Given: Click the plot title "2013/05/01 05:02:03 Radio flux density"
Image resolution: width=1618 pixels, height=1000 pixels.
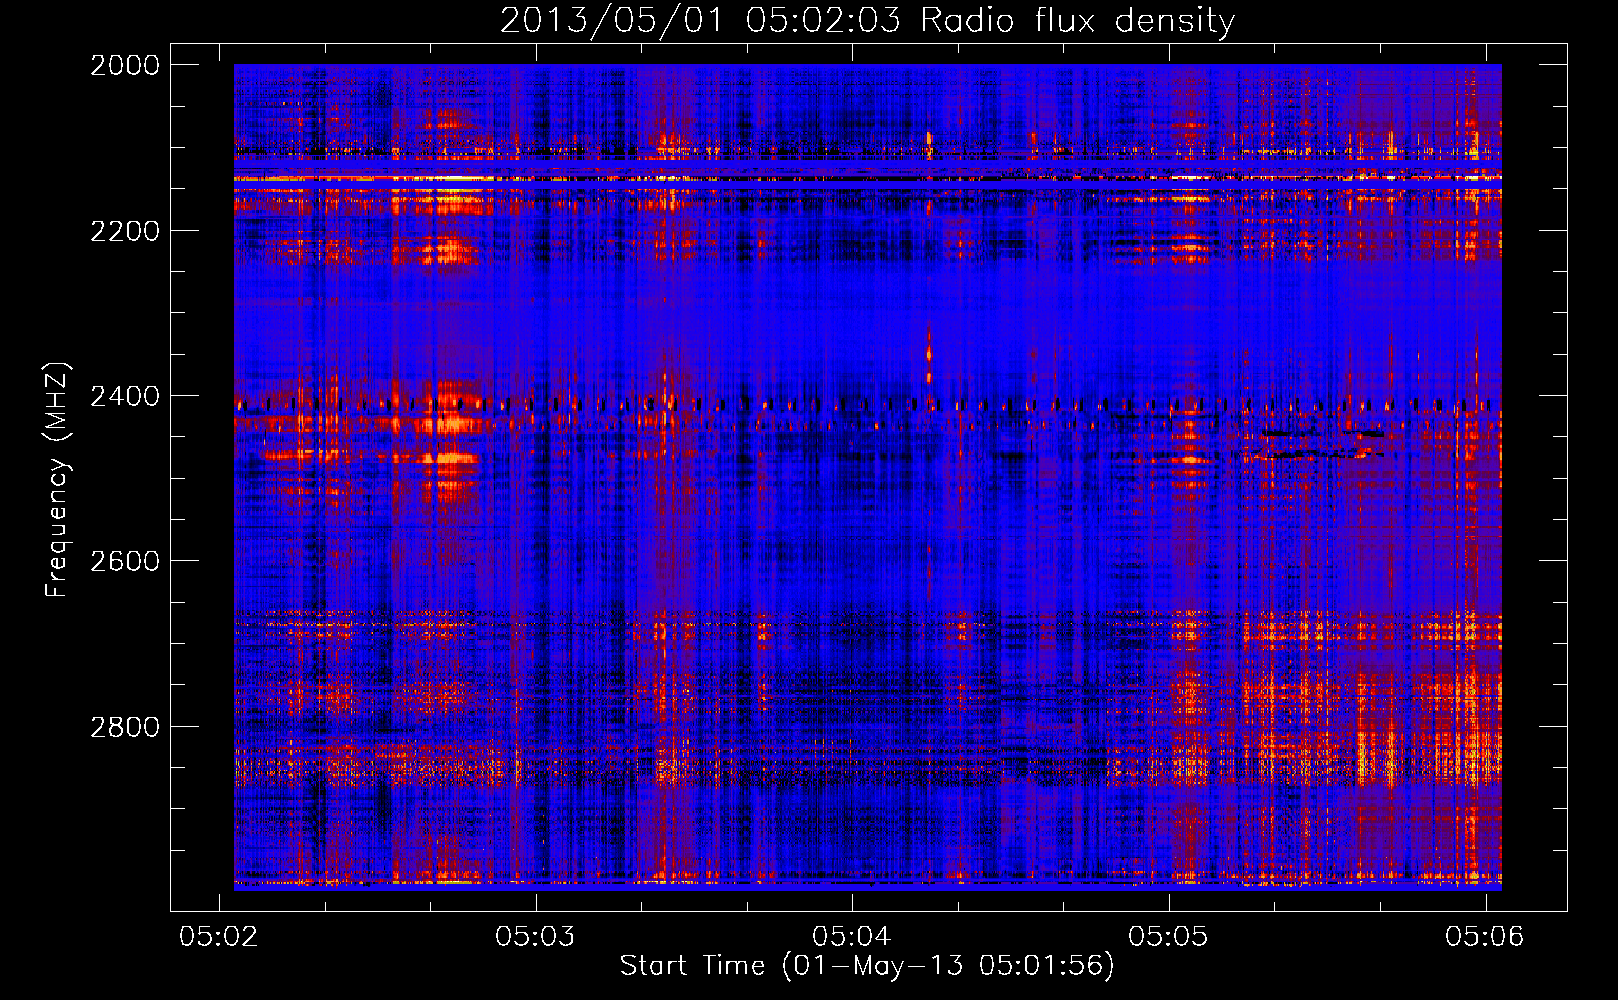Looking at the screenshot, I should 867,21.
